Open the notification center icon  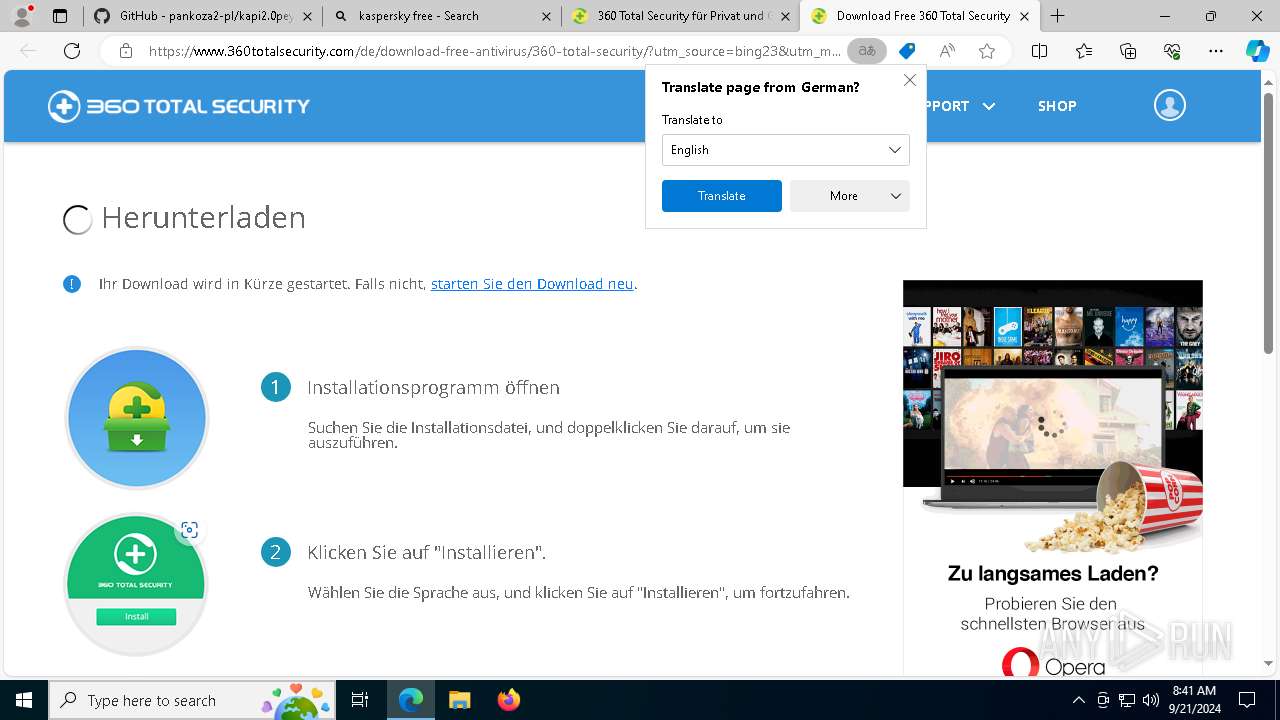coord(1247,700)
